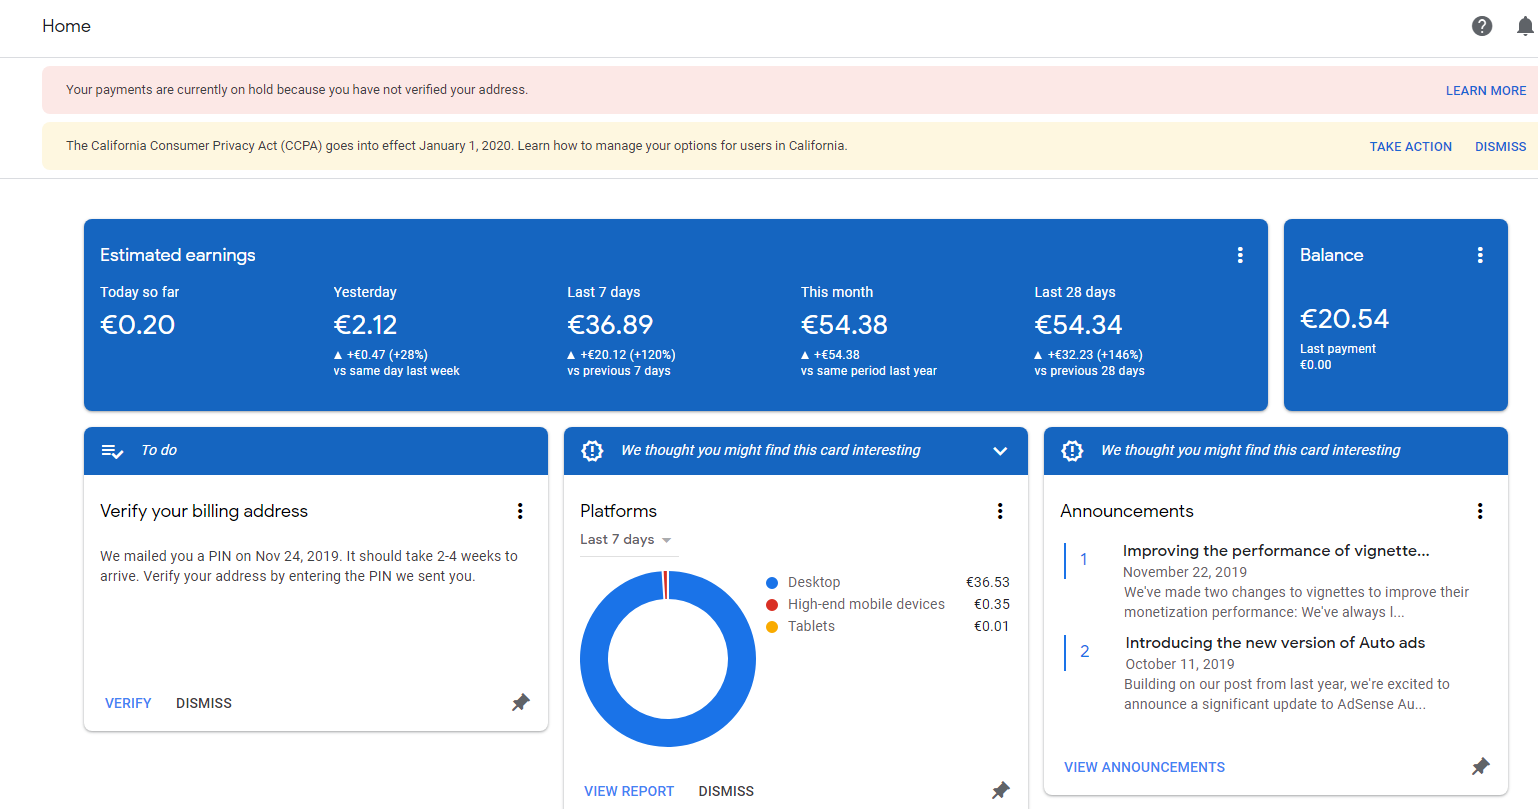Click TAKE ACTION on CCPA notice
The width and height of the screenshot is (1538, 809).
click(x=1410, y=146)
